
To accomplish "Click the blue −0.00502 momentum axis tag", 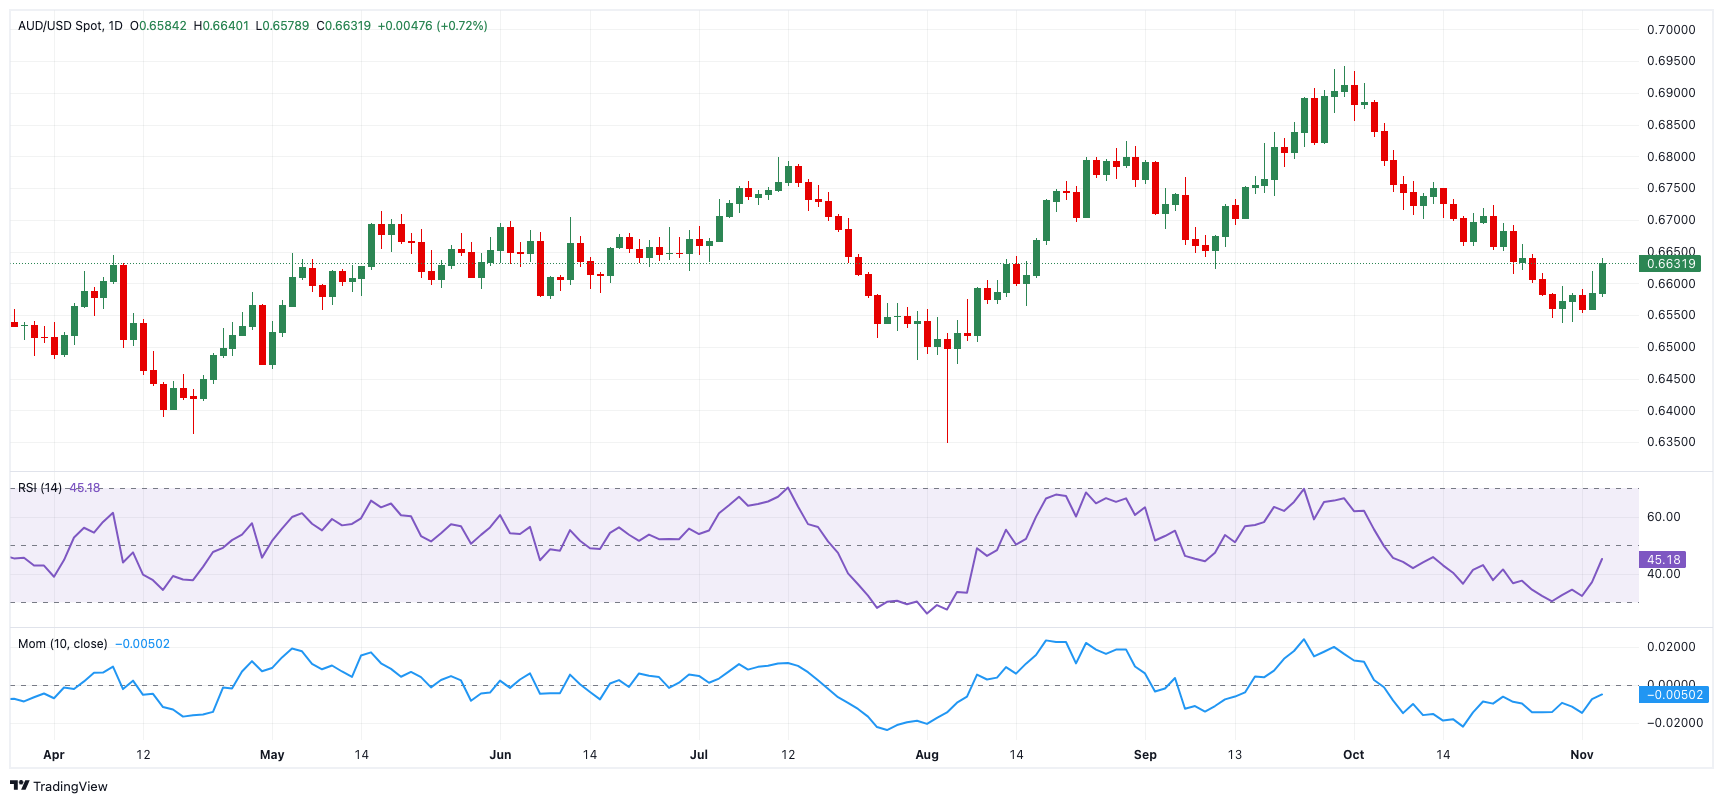I will [1673, 695].
